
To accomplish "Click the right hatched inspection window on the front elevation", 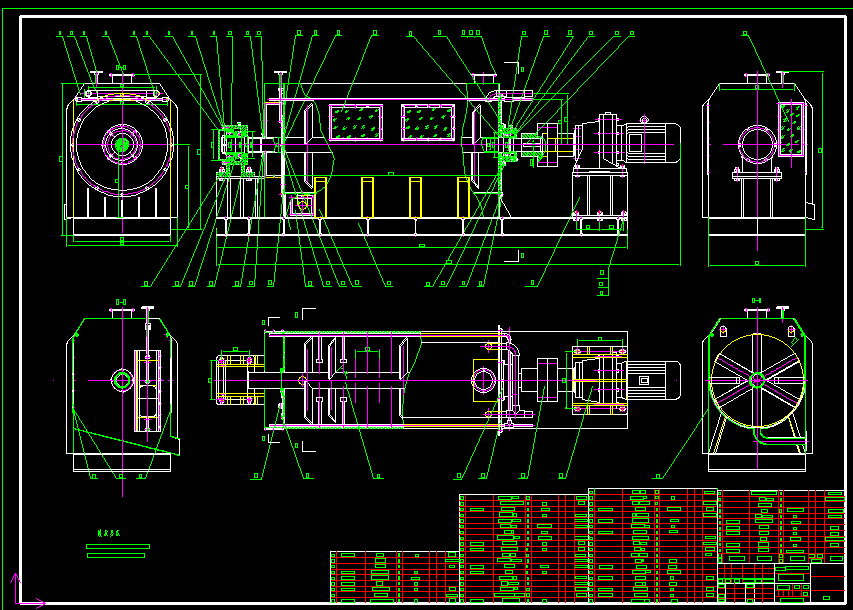I will 428,123.
